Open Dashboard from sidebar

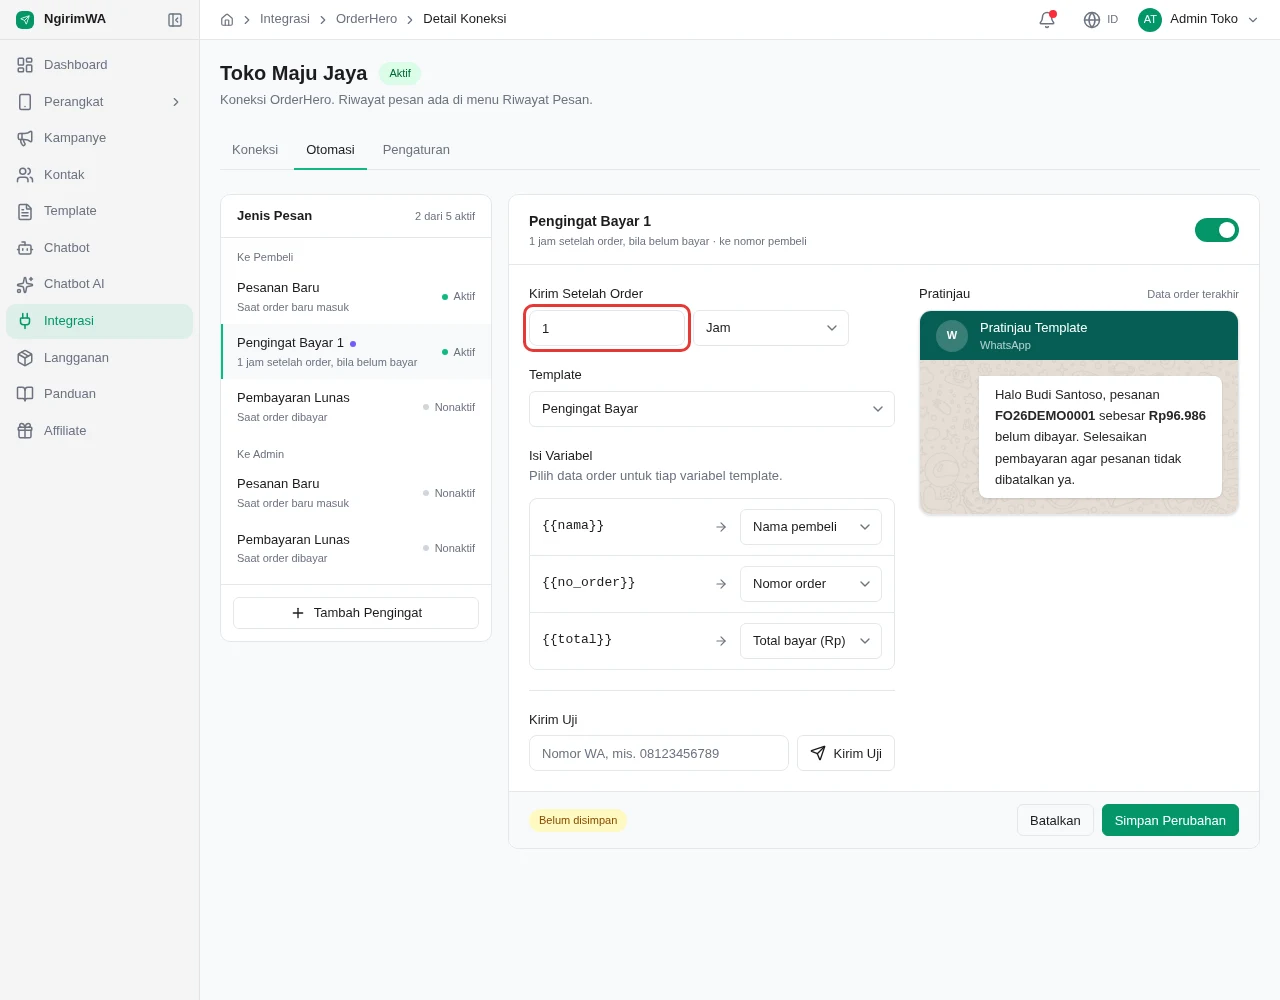pos(99,65)
